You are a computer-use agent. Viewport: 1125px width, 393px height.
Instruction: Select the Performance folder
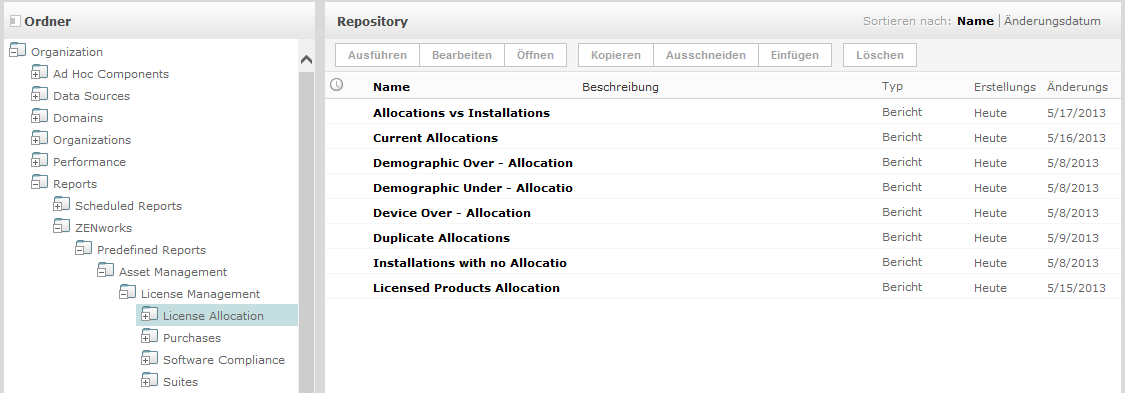click(89, 162)
